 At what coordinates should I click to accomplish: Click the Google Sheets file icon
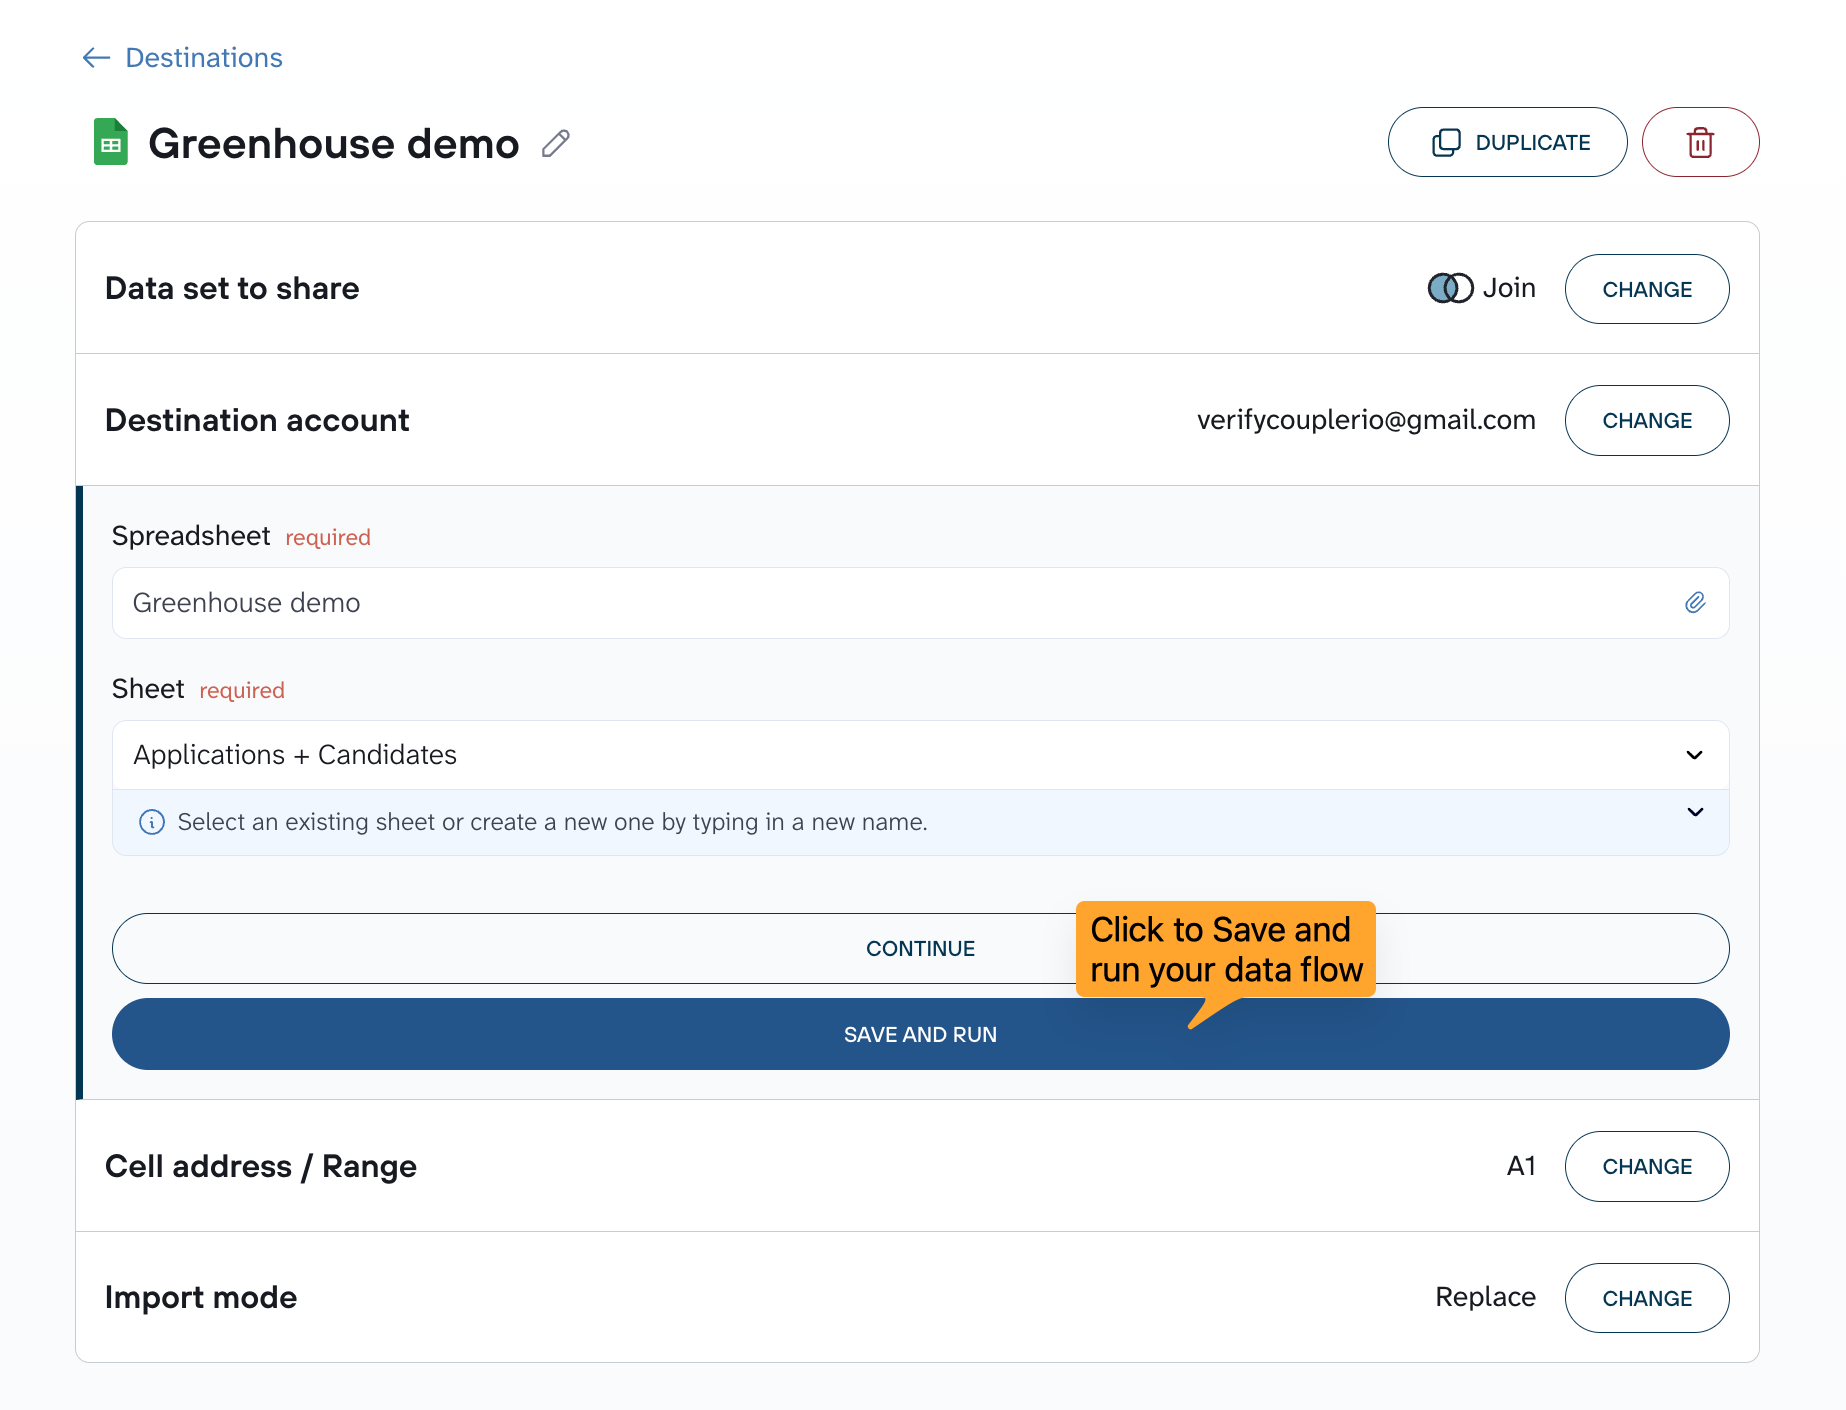click(x=111, y=142)
